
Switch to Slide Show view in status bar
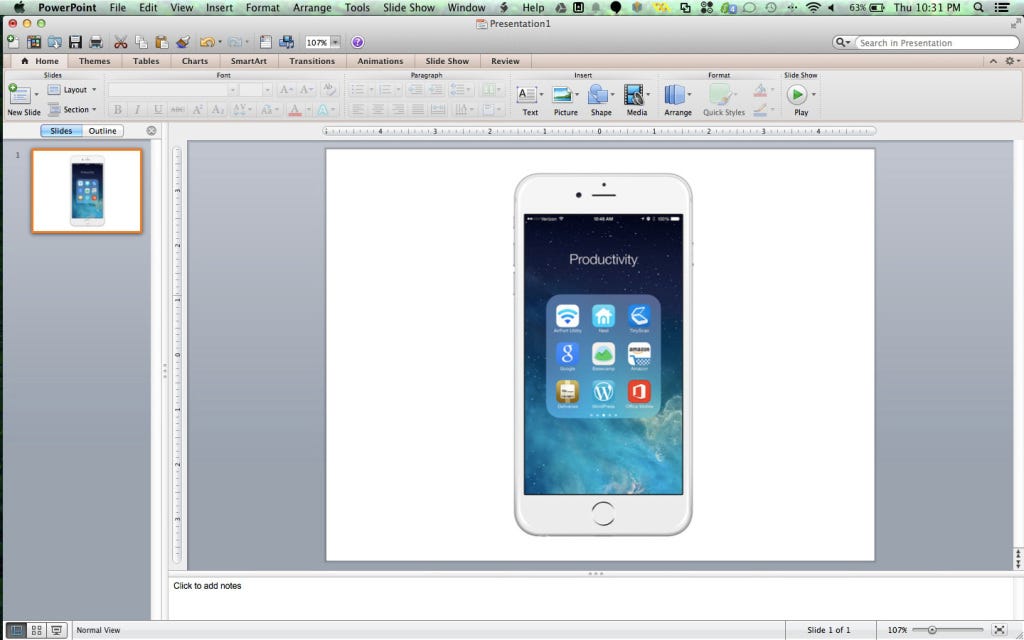[x=57, y=630]
